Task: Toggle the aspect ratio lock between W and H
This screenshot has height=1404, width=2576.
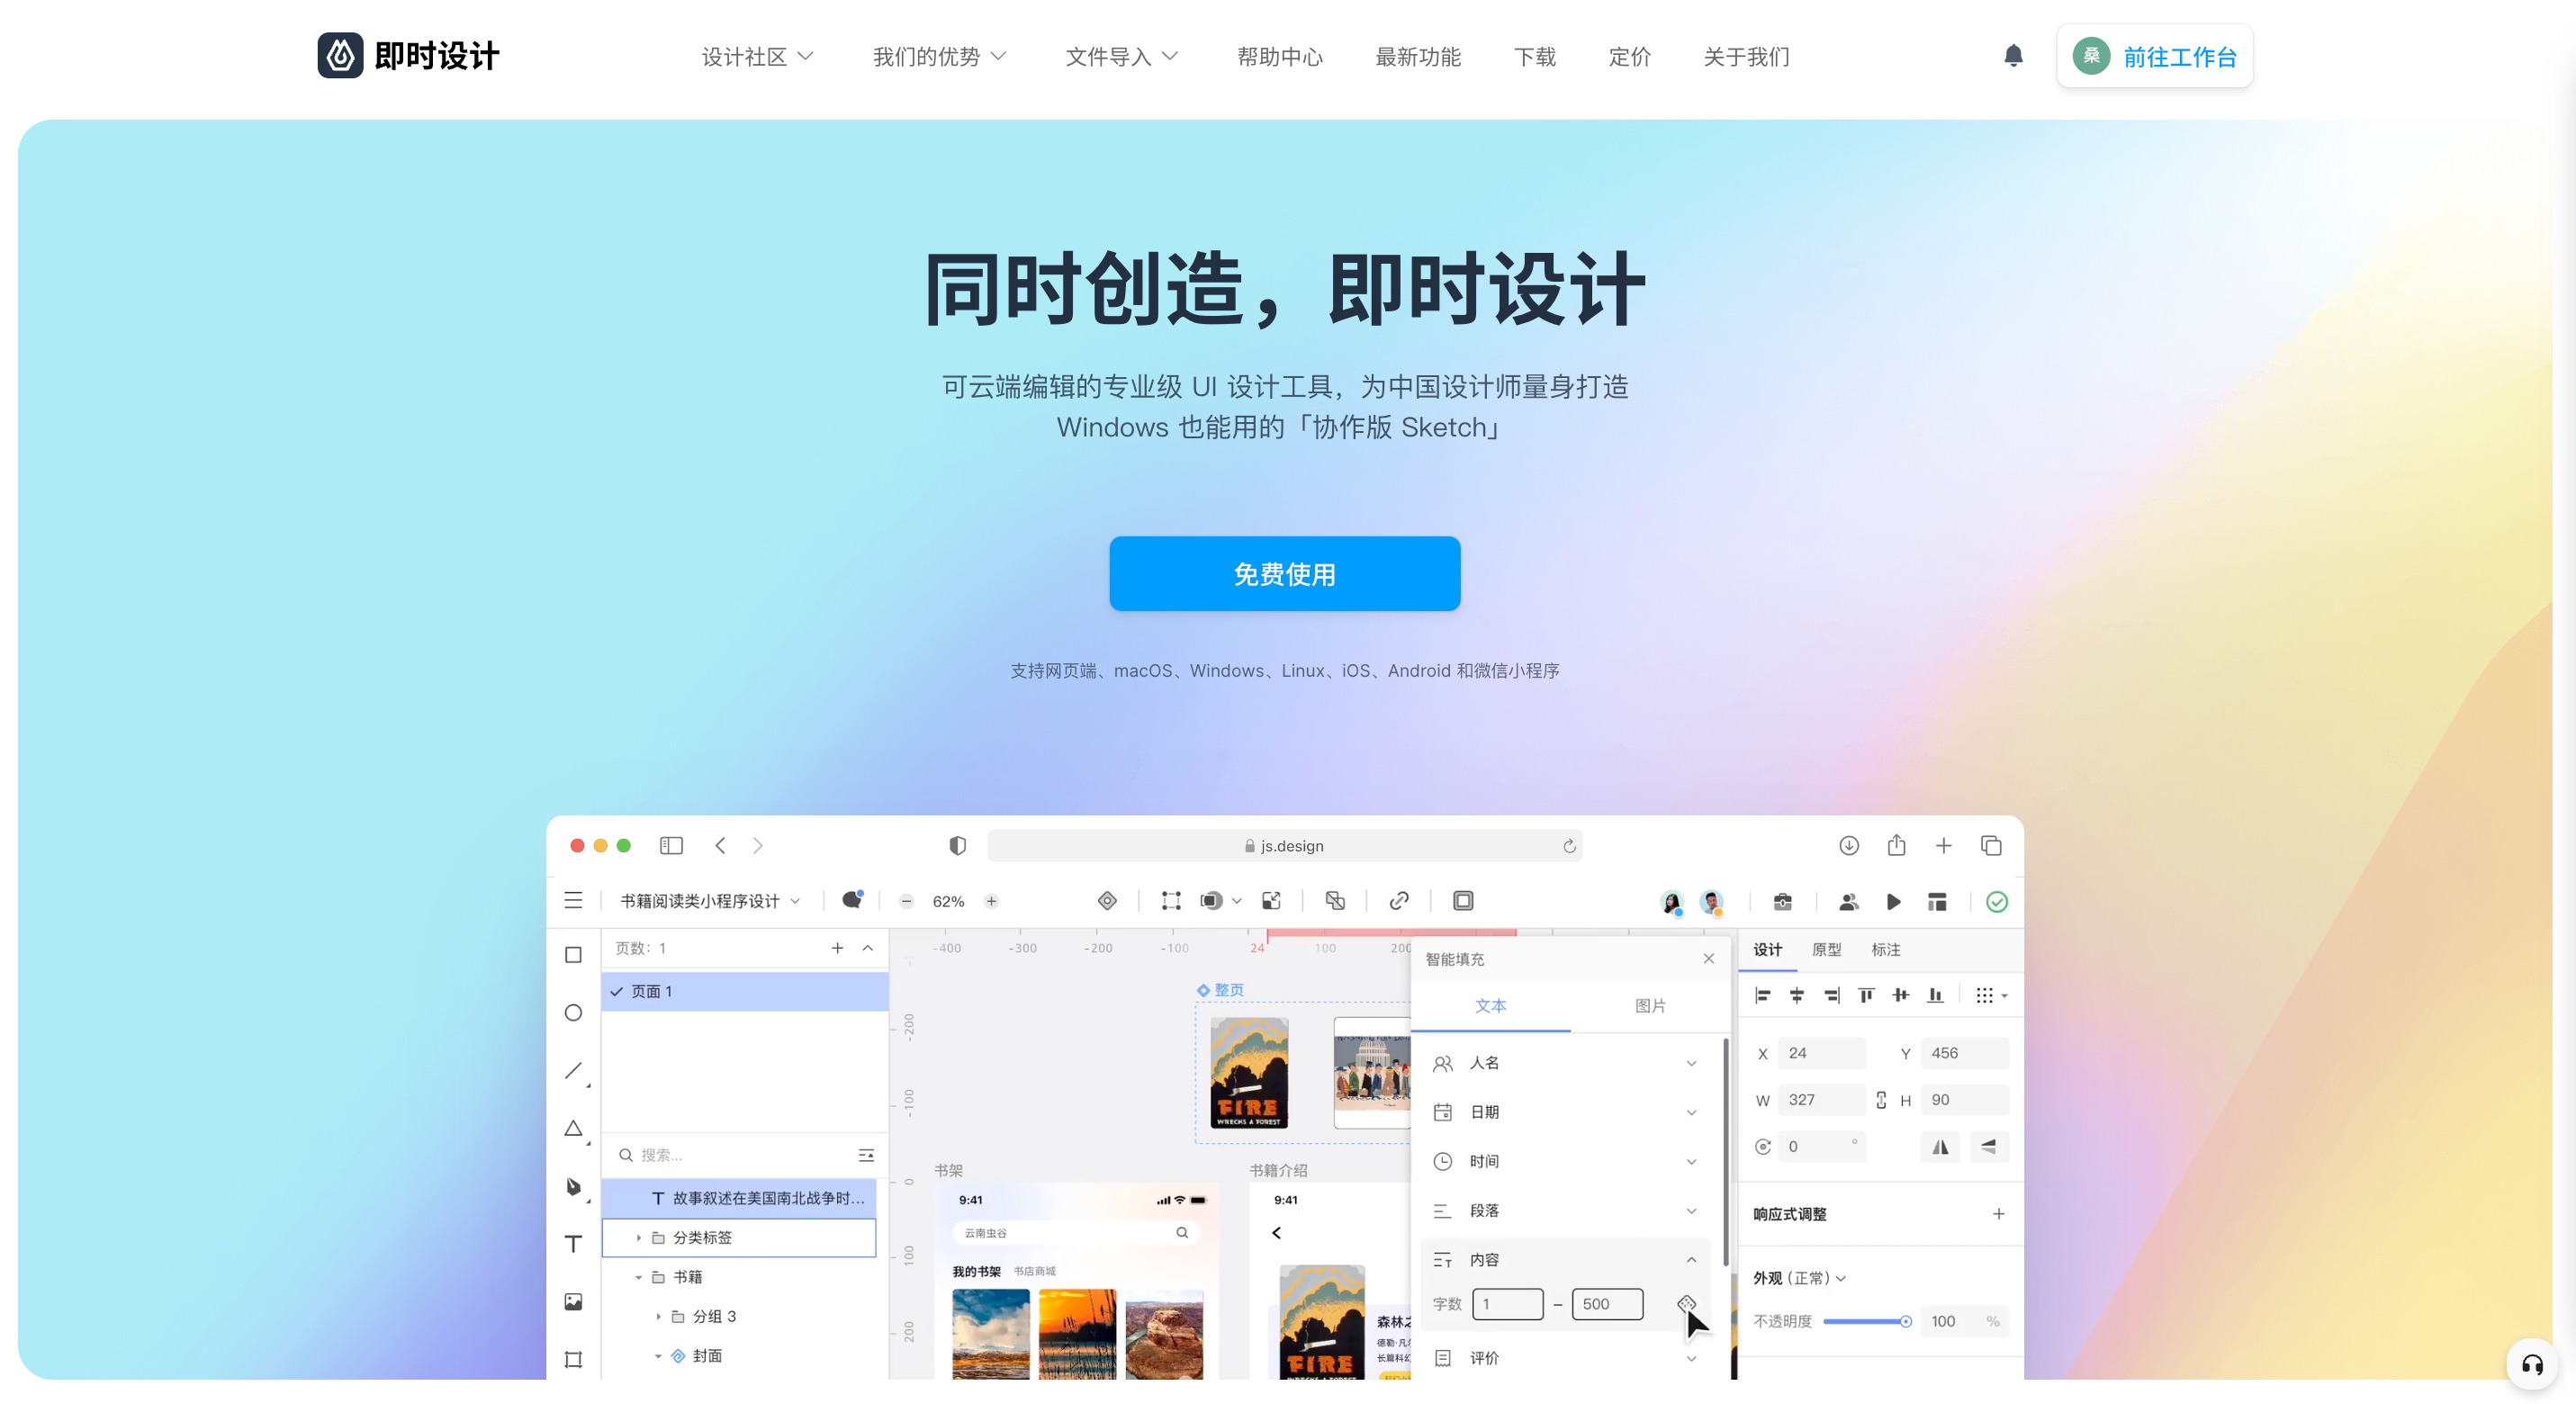Action: coord(1881,1099)
